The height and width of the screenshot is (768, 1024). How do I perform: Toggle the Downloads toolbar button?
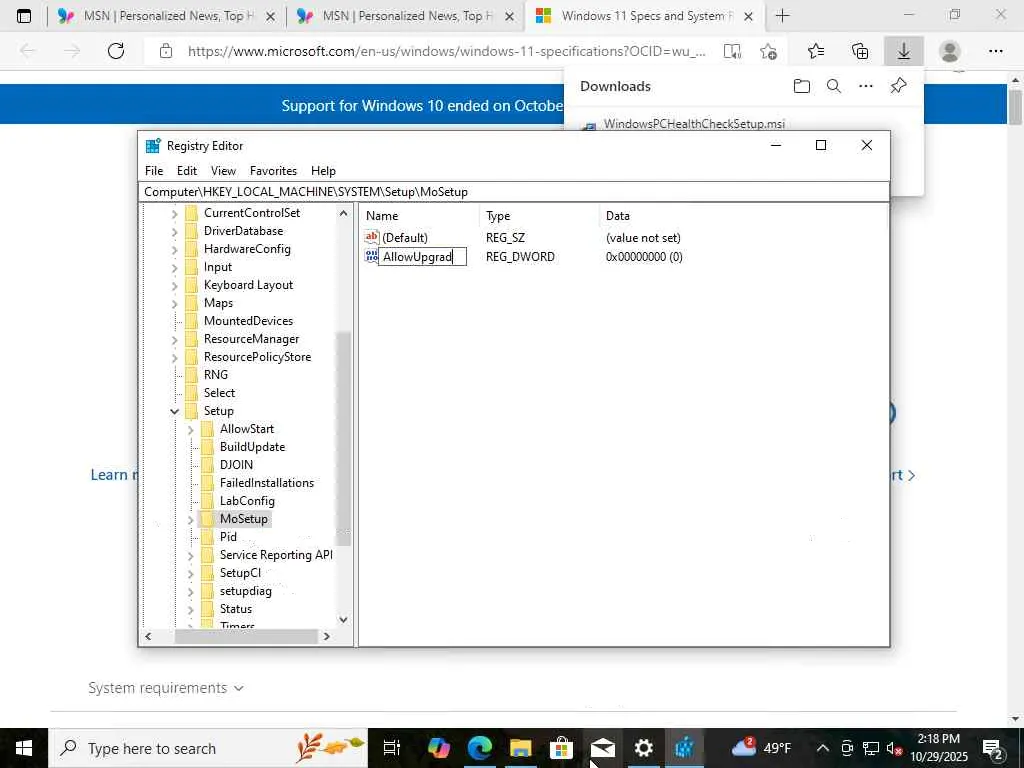click(904, 51)
